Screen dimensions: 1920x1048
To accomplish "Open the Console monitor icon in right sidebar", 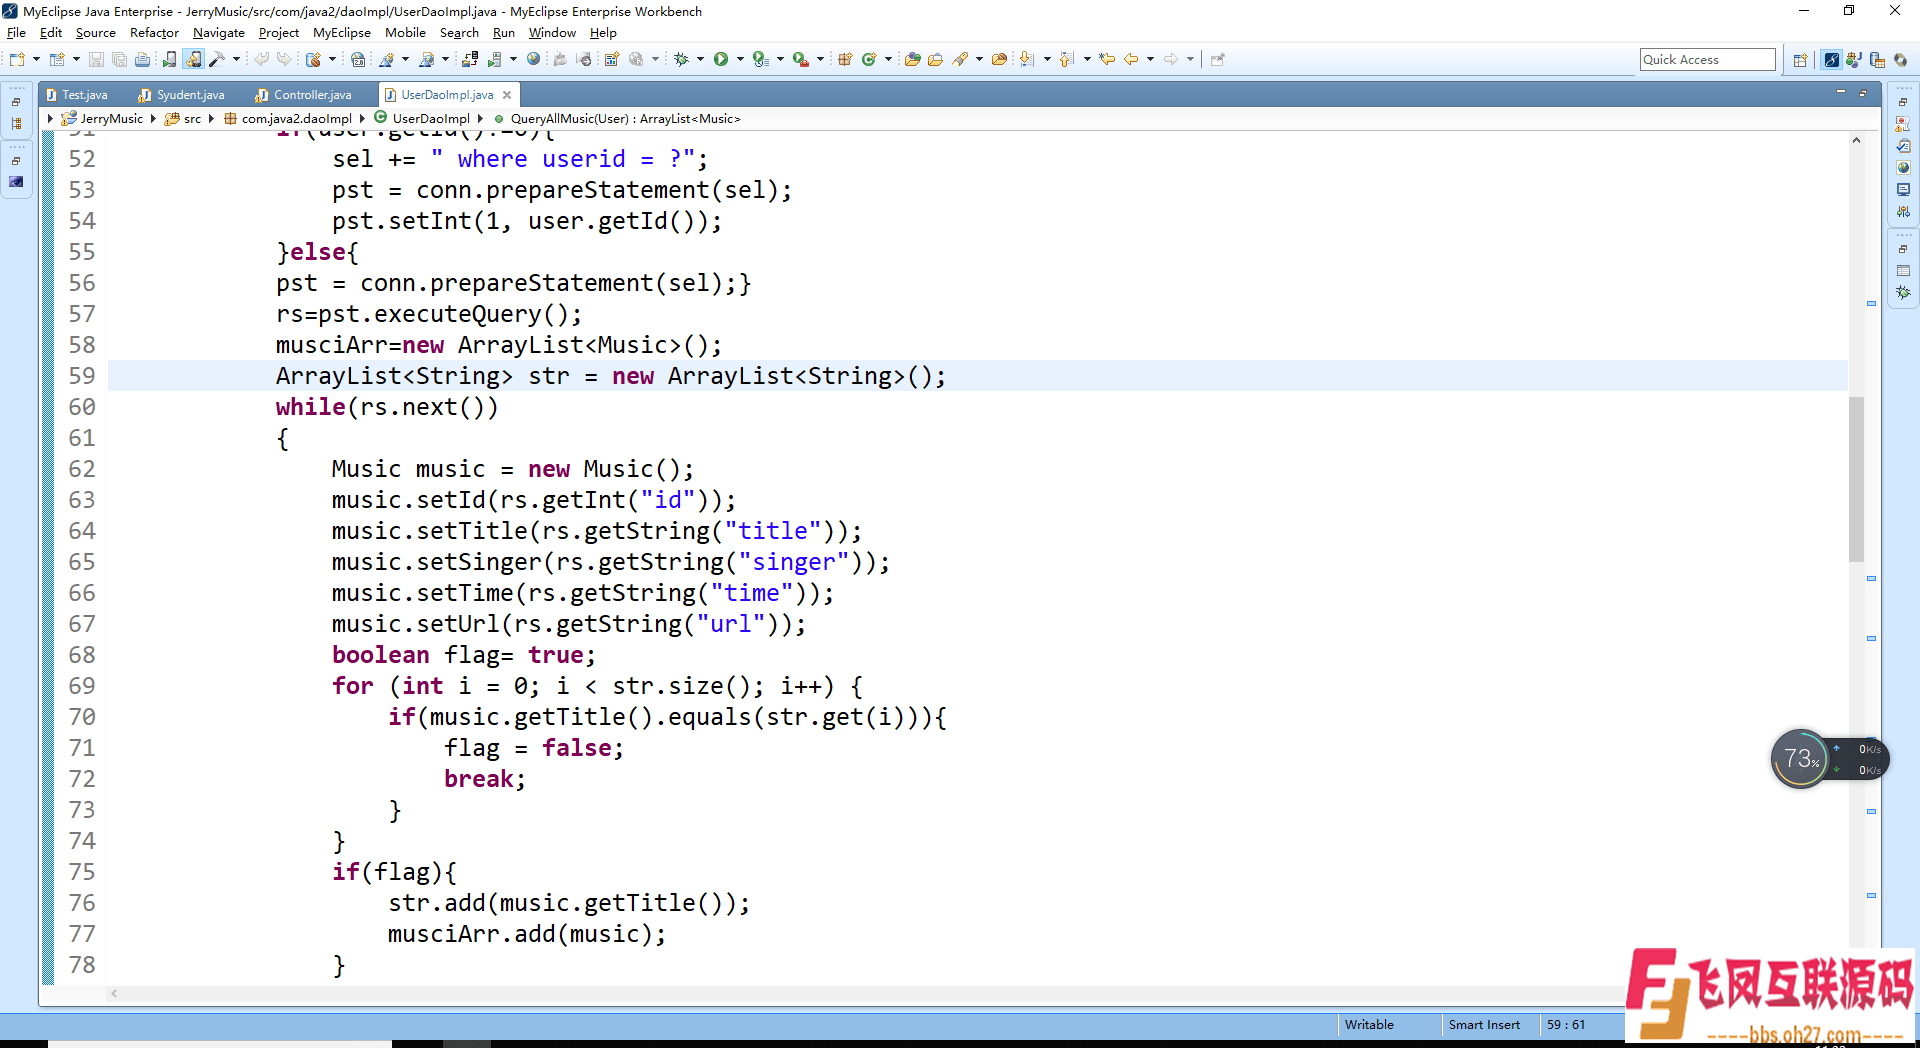I will [1903, 190].
